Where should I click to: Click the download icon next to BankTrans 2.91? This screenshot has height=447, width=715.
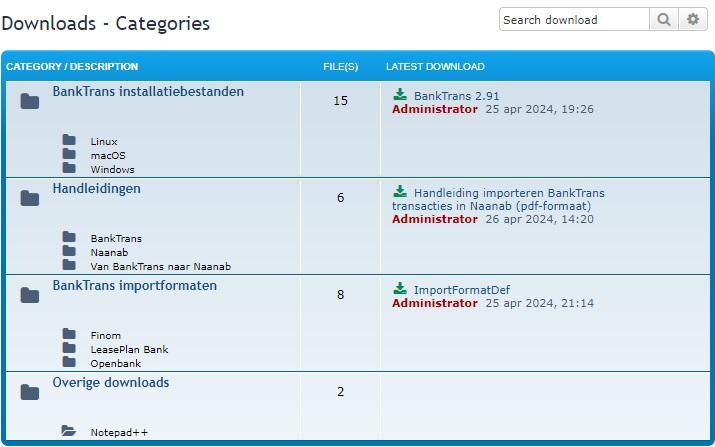(x=400, y=95)
